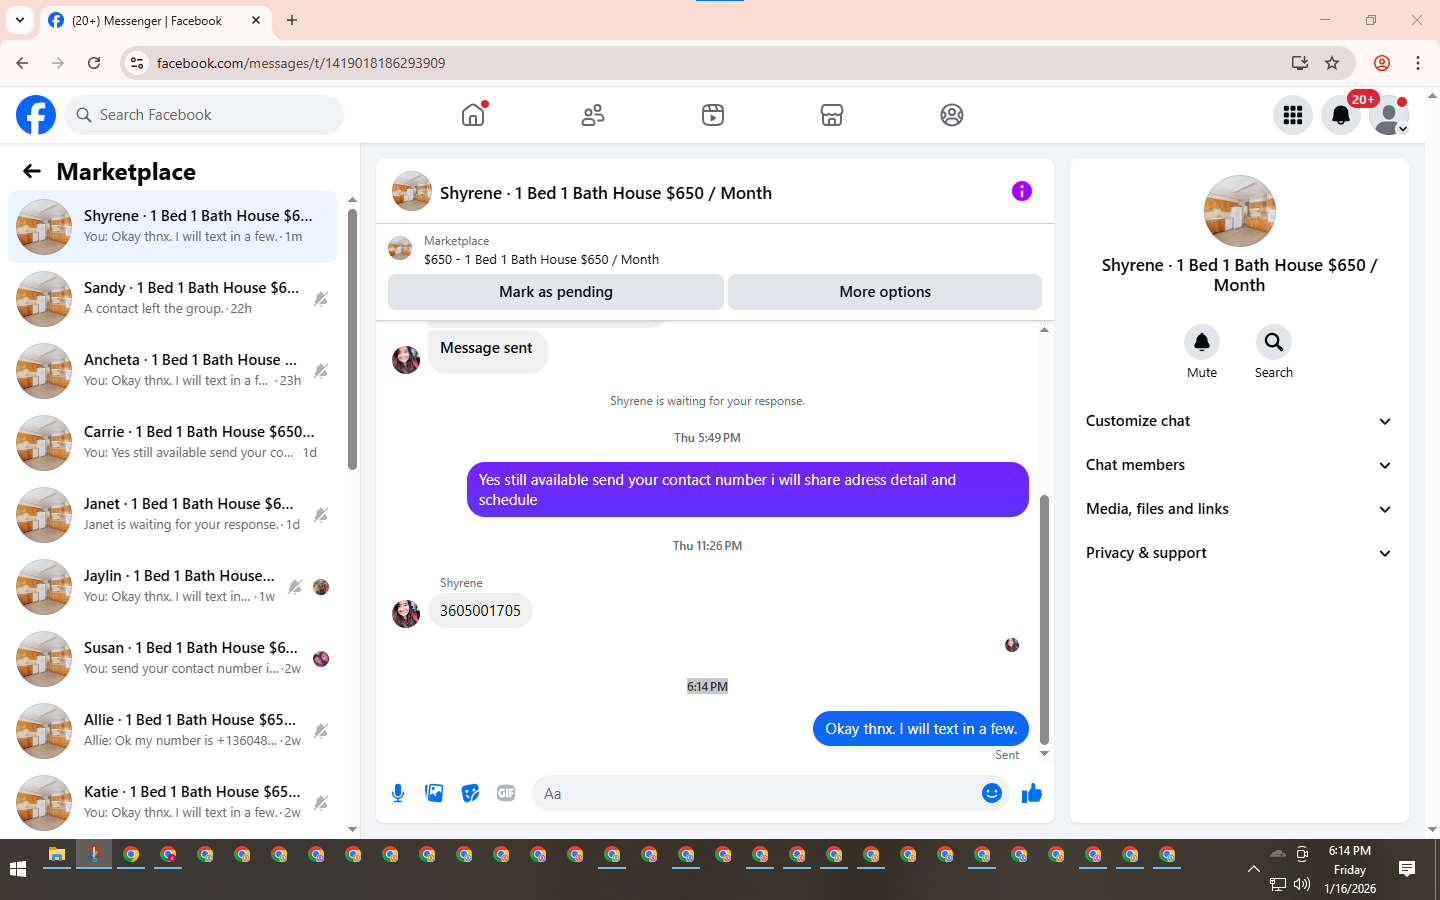The height and width of the screenshot is (900, 1440).
Task: Click the volume icon in system tray
Action: (1302, 884)
